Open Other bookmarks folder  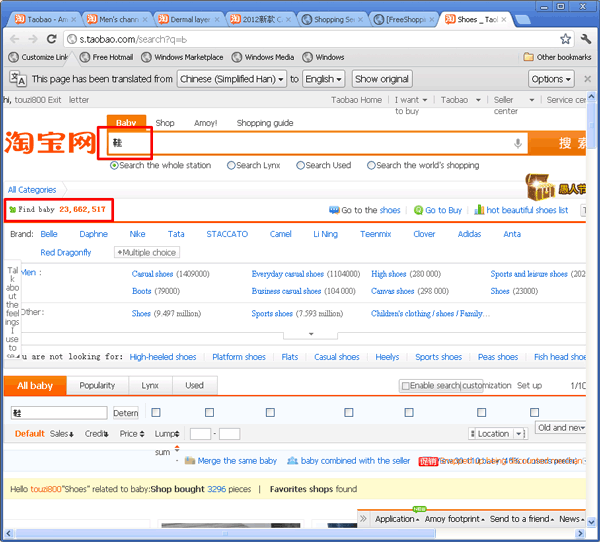557,57
